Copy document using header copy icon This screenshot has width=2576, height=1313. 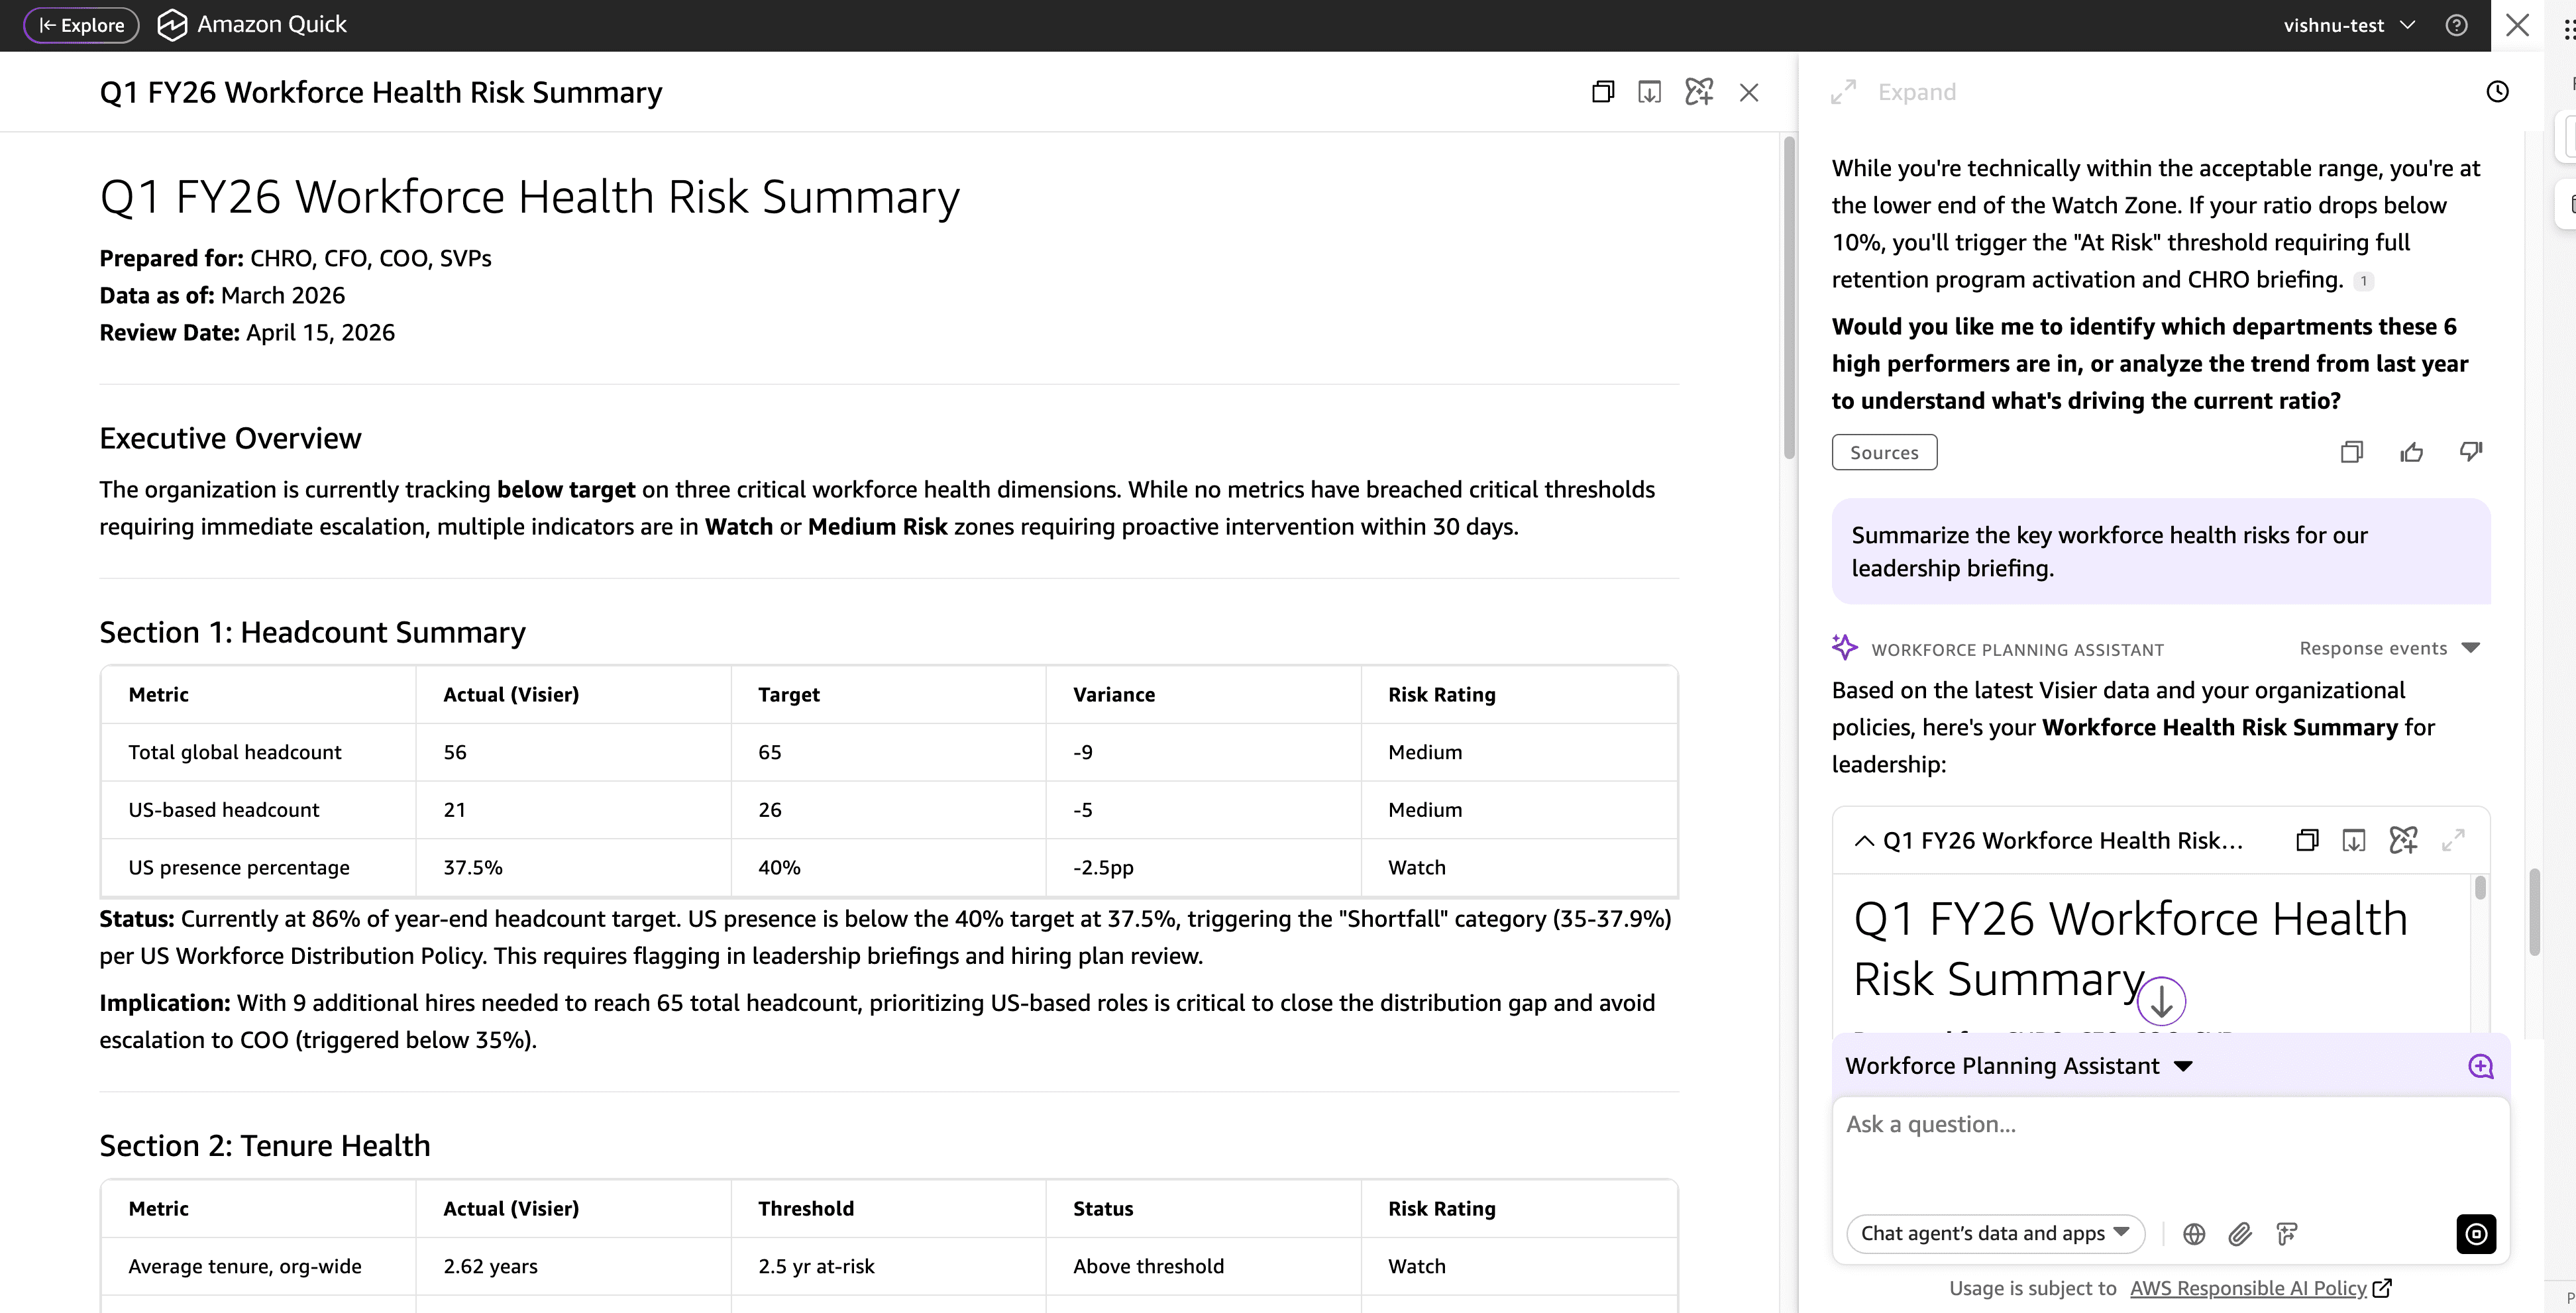click(1603, 92)
